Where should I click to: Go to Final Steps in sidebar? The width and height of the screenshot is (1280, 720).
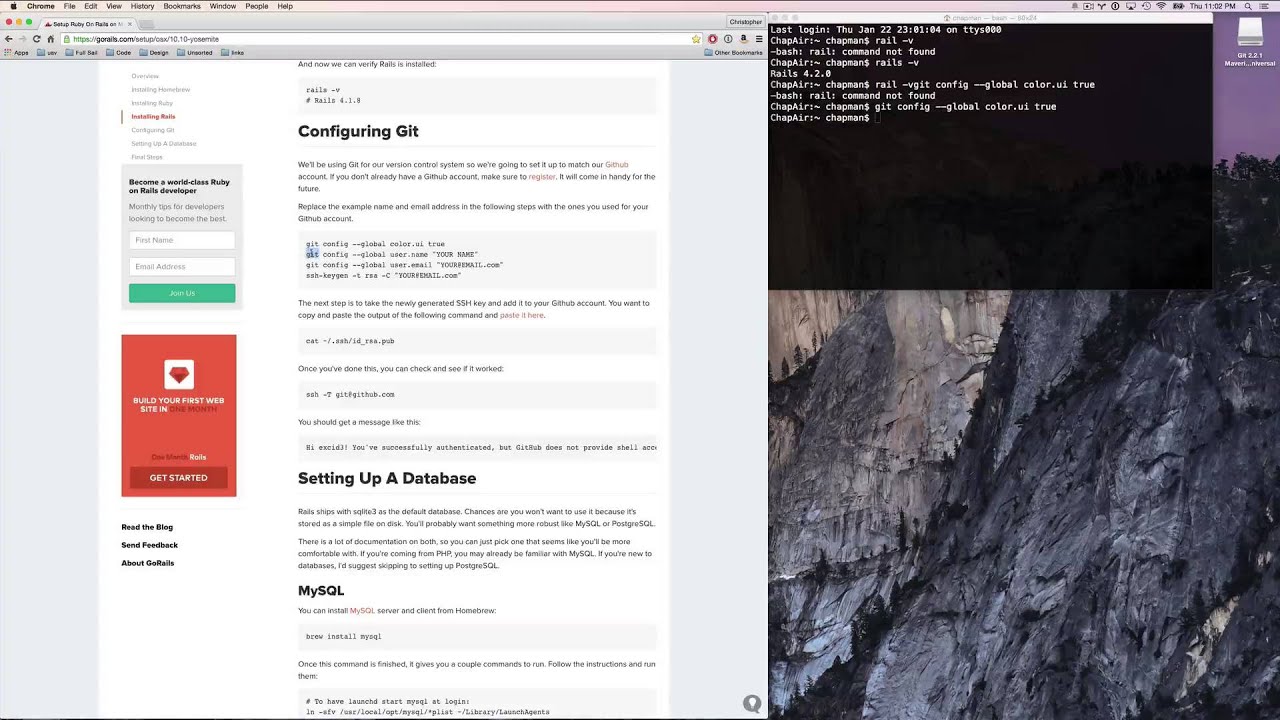[147, 157]
